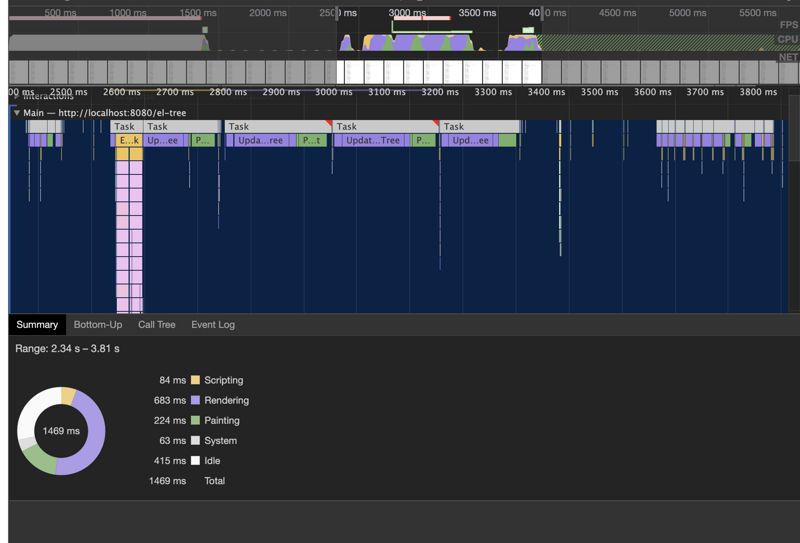The height and width of the screenshot is (543, 800).
Task: Click the purple Rendering legend swatch
Action: coord(195,401)
